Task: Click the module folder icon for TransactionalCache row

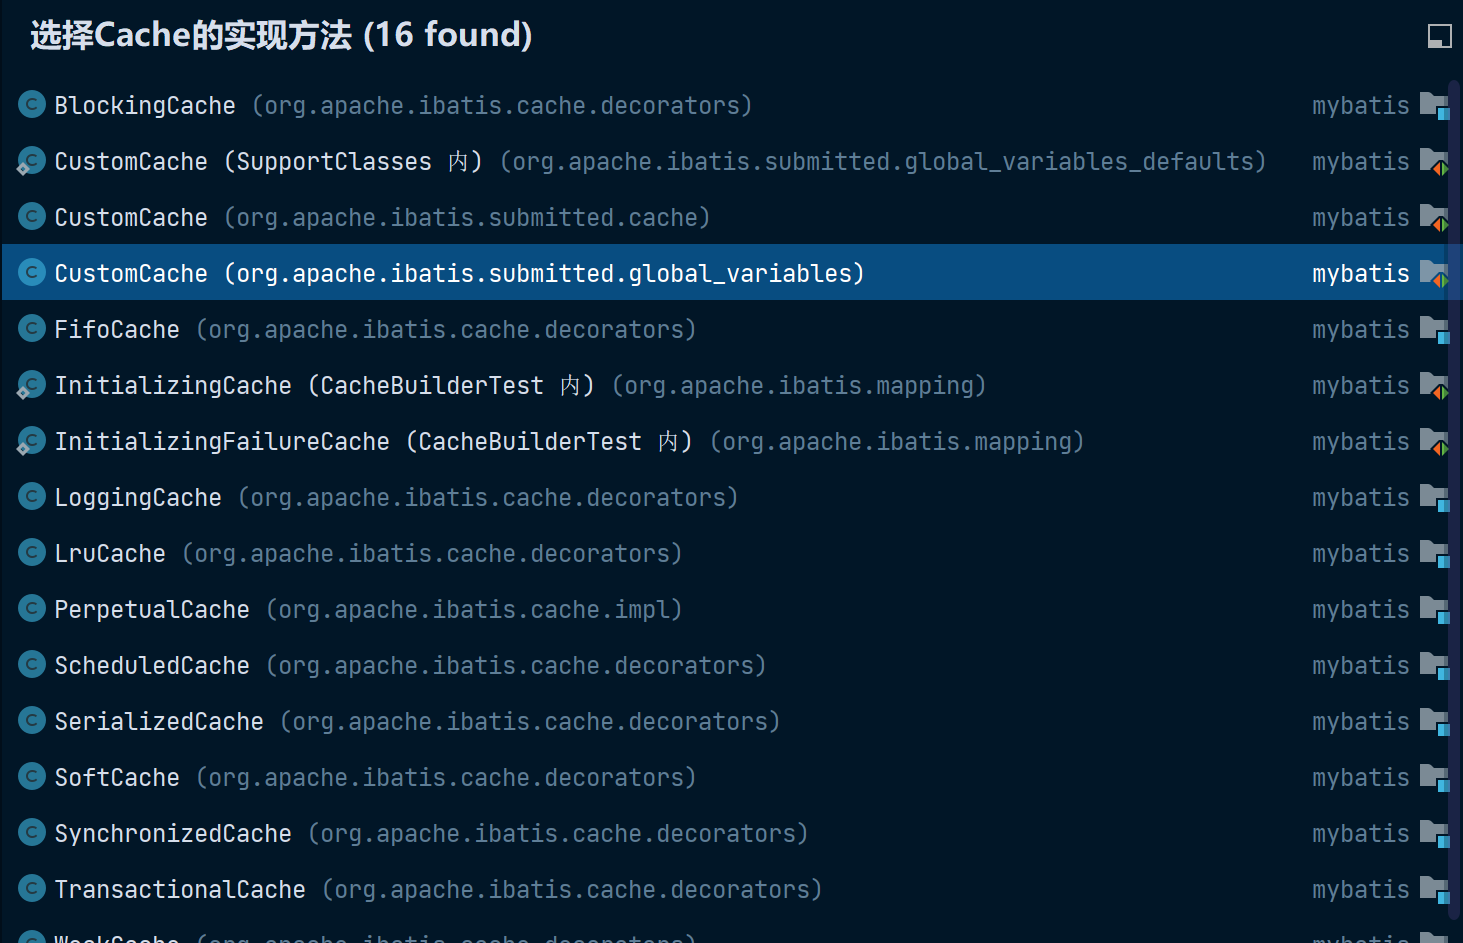Action: 1434,889
